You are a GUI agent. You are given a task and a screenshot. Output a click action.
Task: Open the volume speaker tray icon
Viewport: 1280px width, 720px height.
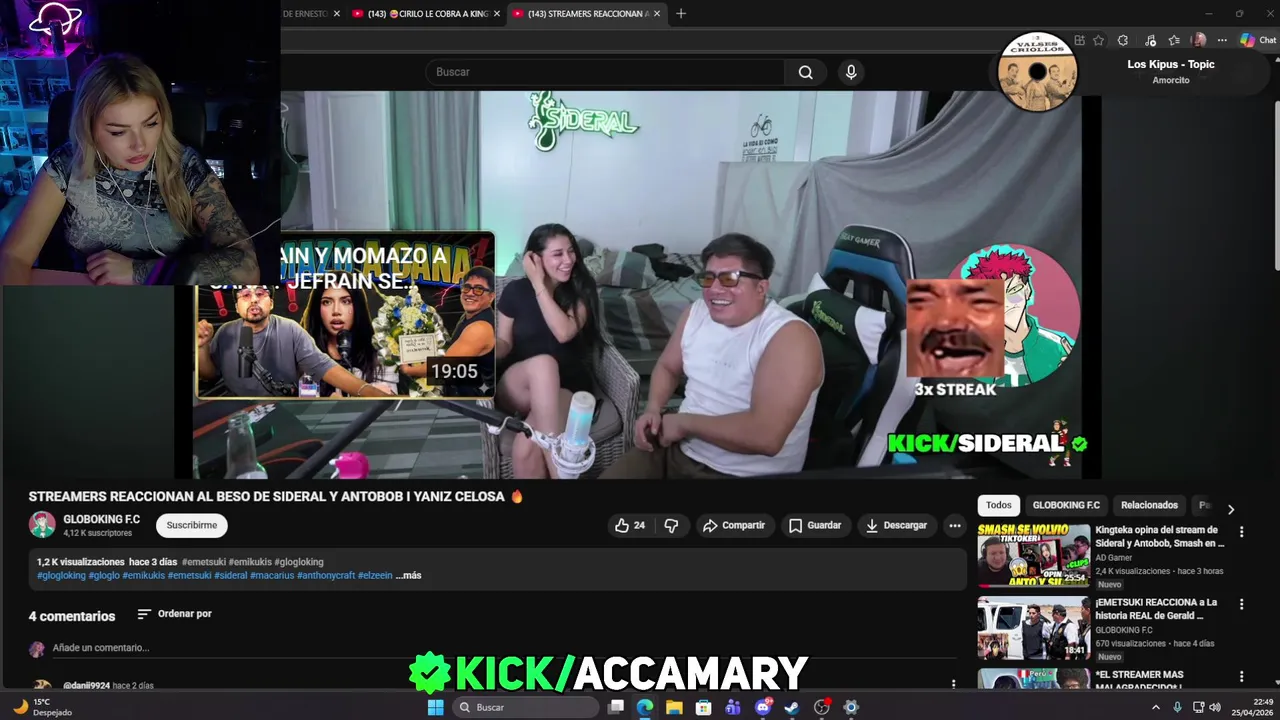click(1215, 707)
